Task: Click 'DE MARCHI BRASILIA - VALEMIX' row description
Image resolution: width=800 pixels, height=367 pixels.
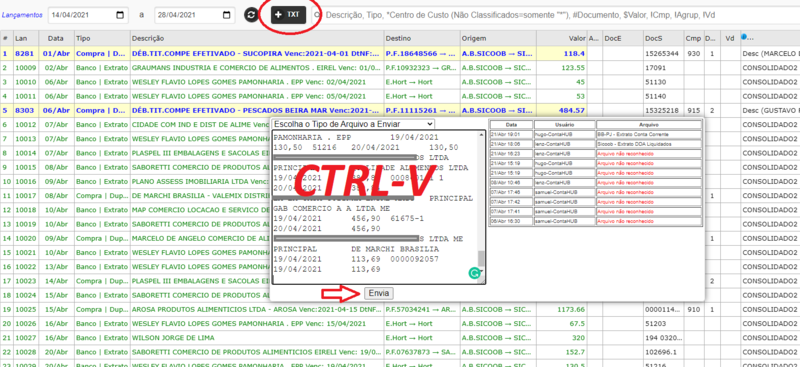Action: point(200,195)
